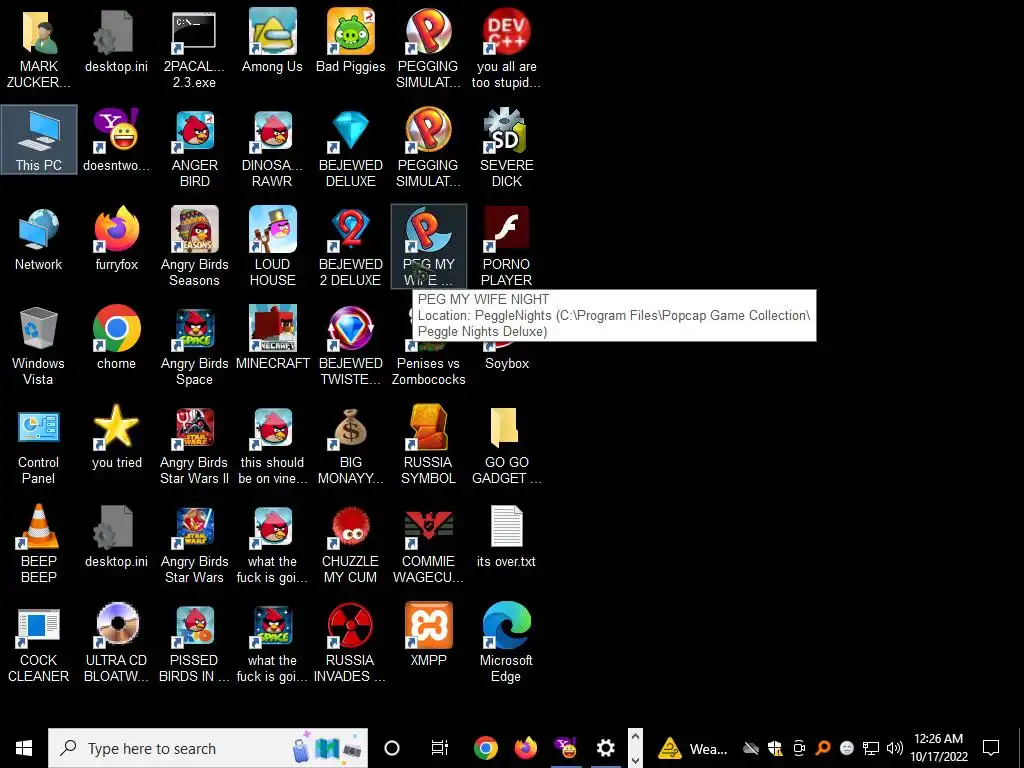Open the notification Action Center

point(991,748)
